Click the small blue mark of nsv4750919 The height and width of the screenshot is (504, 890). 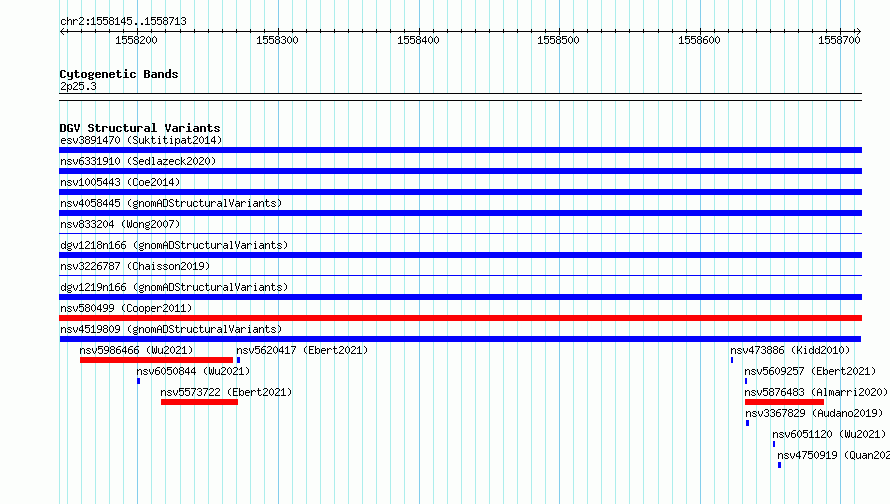click(779, 465)
